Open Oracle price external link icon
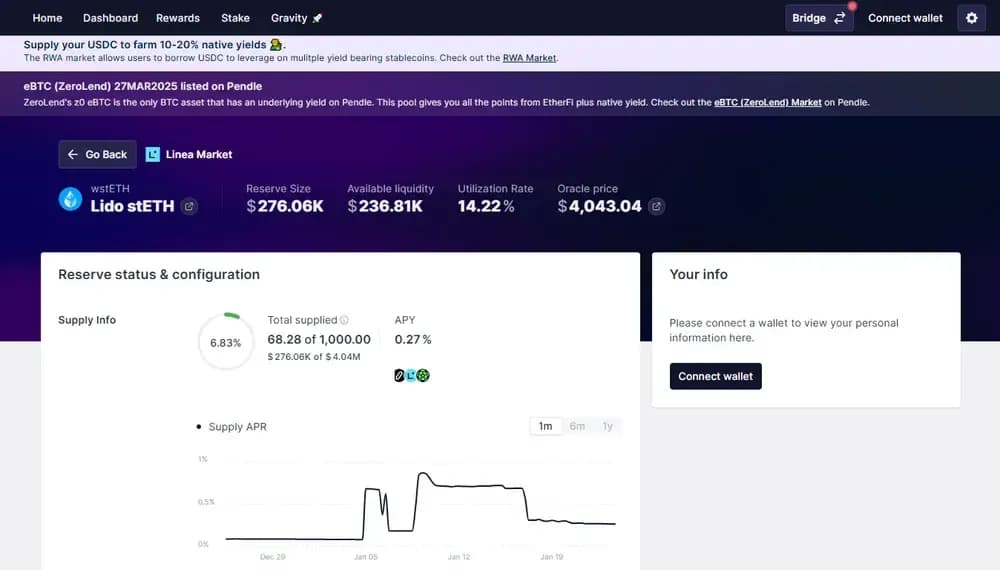 [x=656, y=207]
